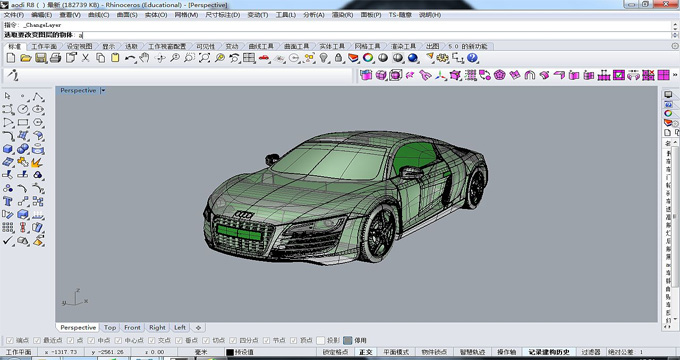
Task: Switch to the Front viewport tab
Action: coord(132,327)
